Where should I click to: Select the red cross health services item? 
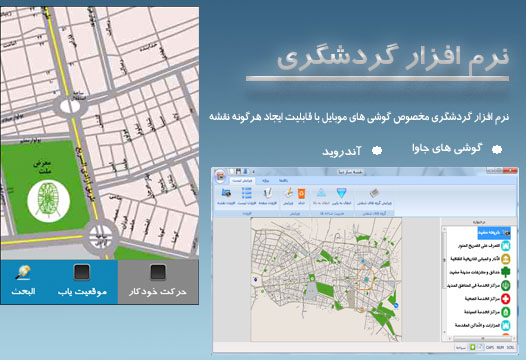coord(488,299)
